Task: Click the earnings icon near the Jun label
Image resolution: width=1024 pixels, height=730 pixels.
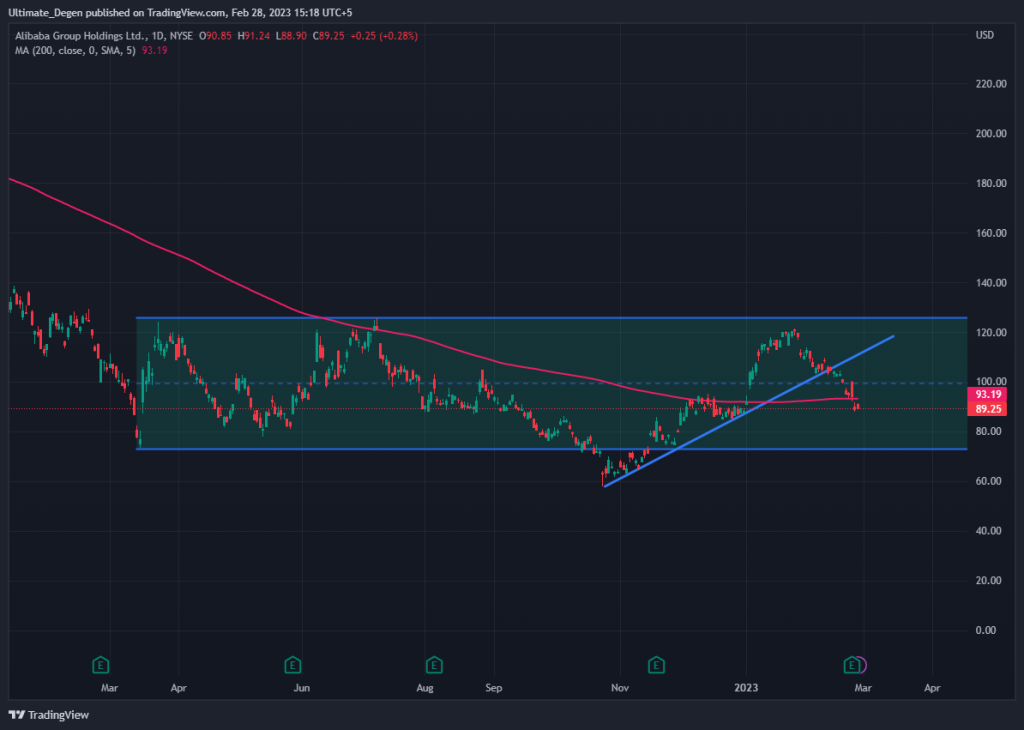Action: (293, 664)
